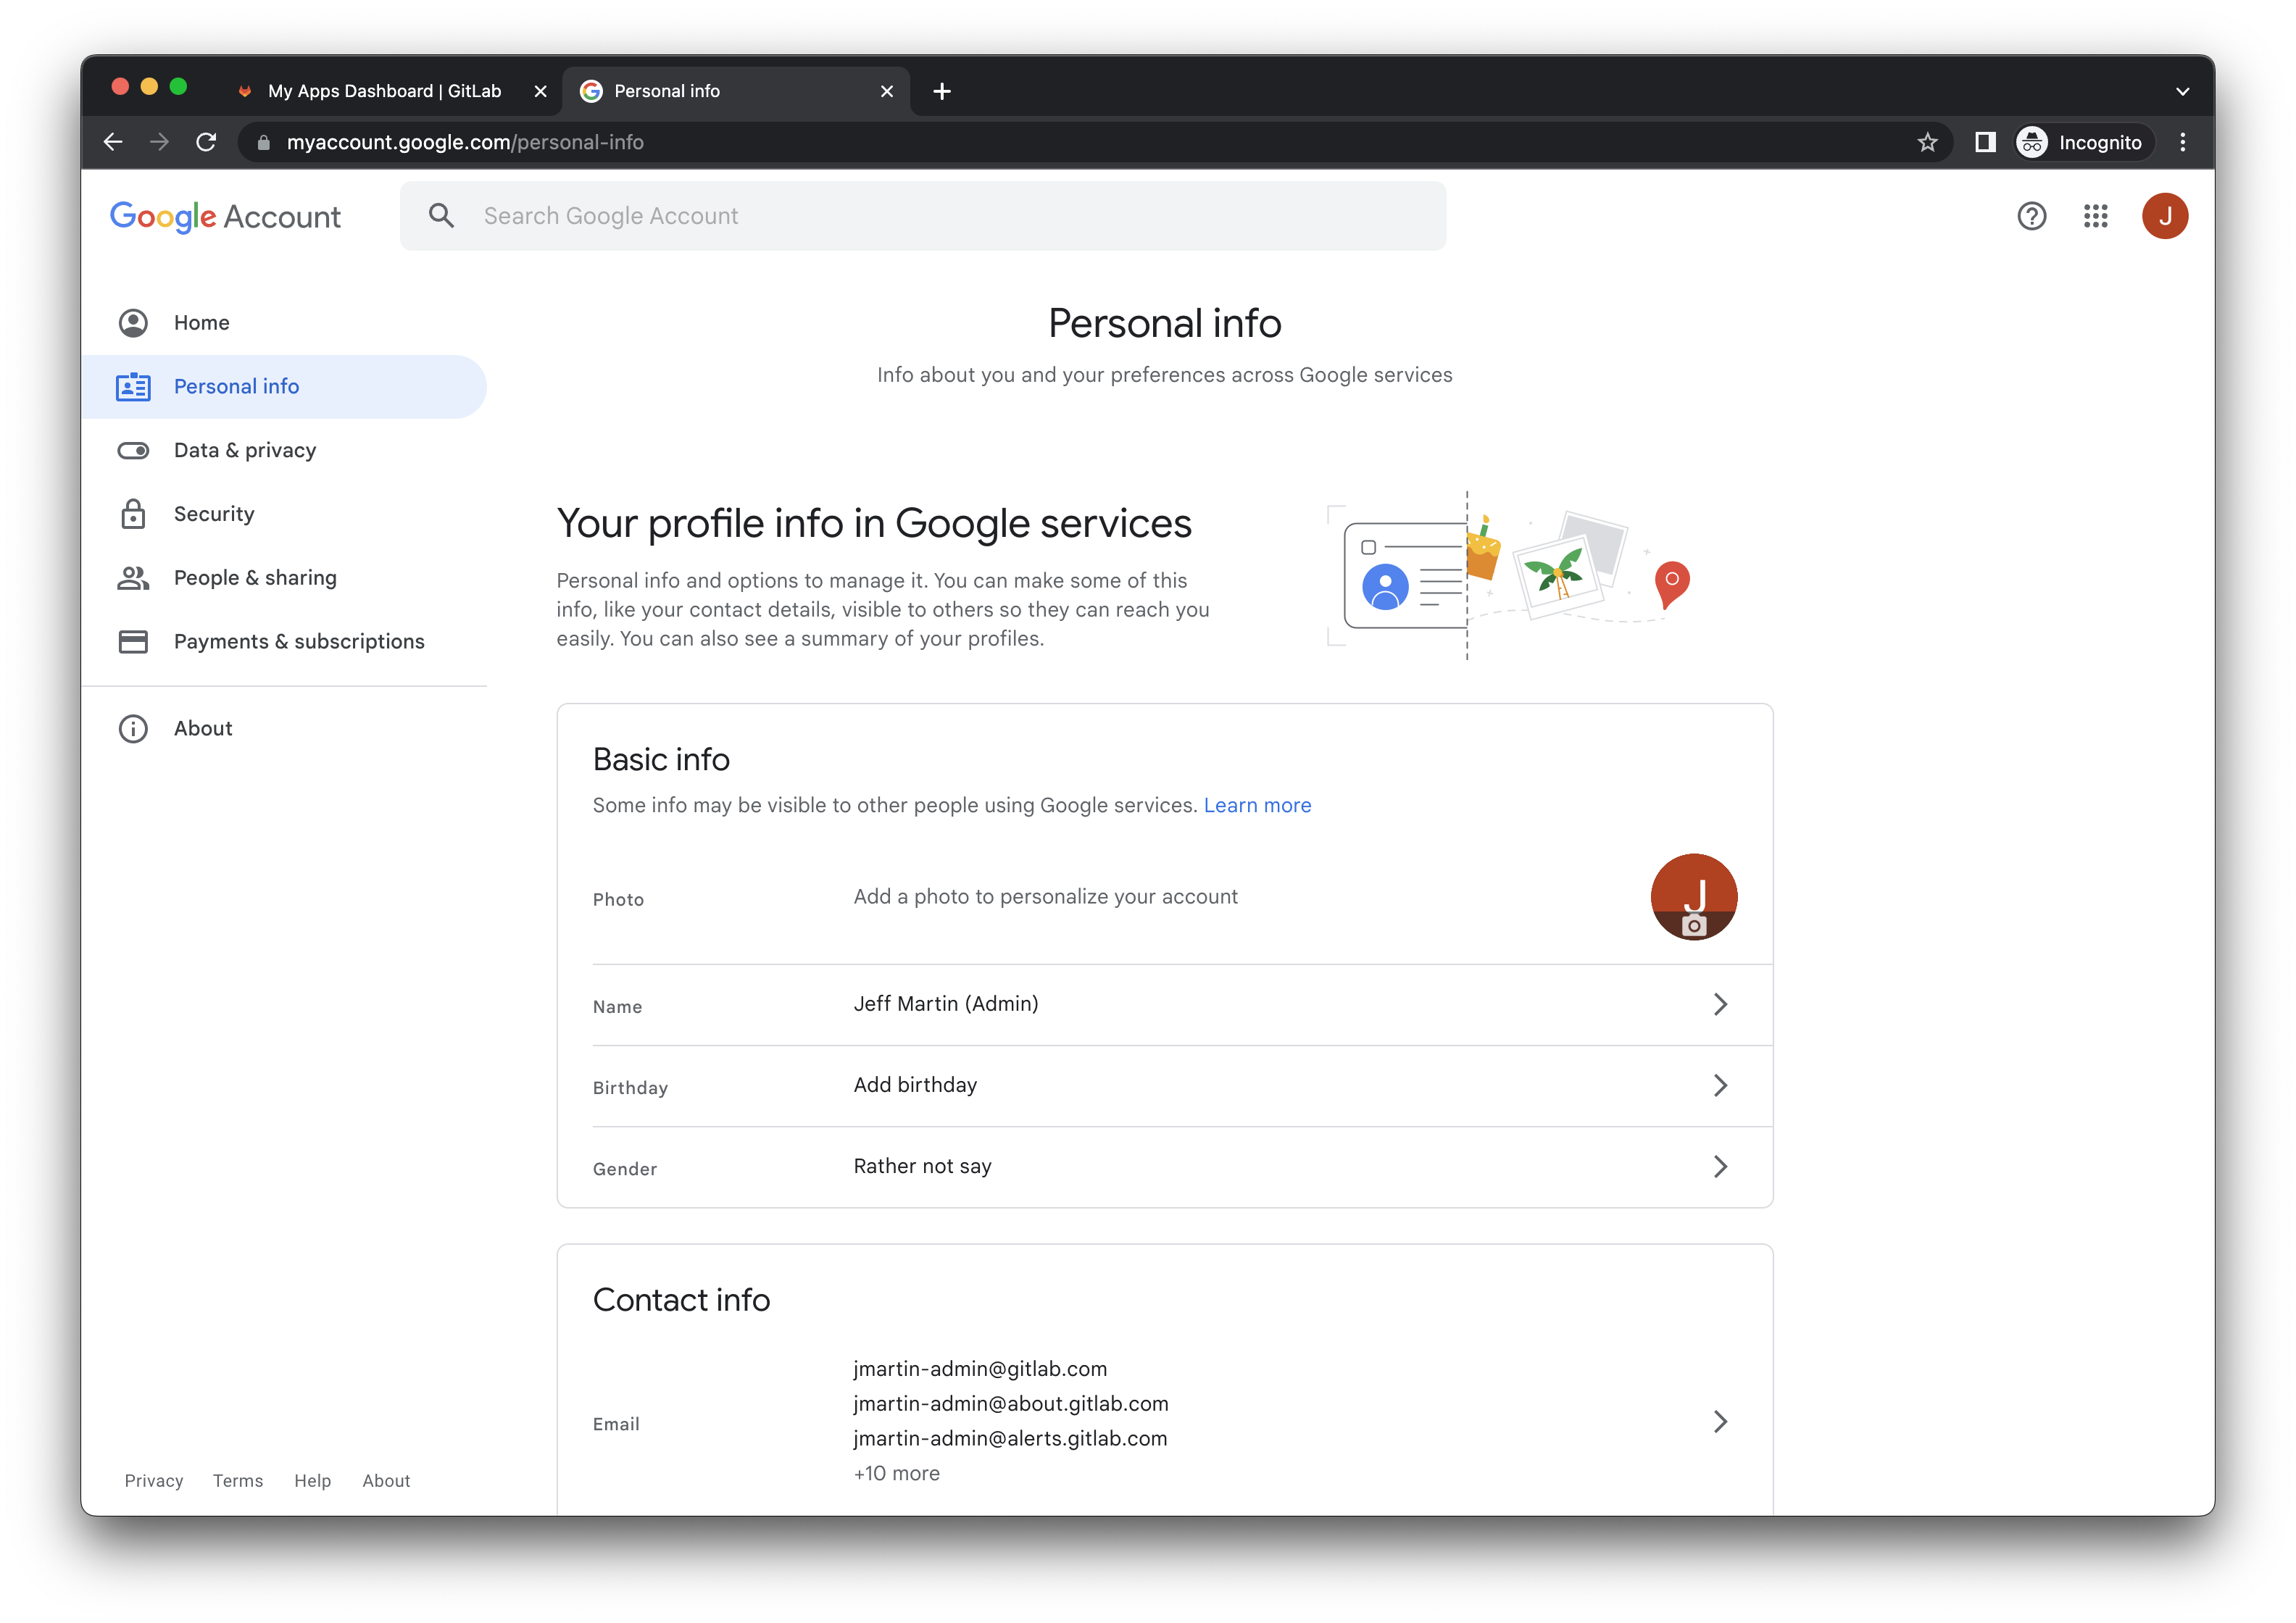The image size is (2296, 1623).
Task: Click the Learn more link
Action: [1257, 805]
